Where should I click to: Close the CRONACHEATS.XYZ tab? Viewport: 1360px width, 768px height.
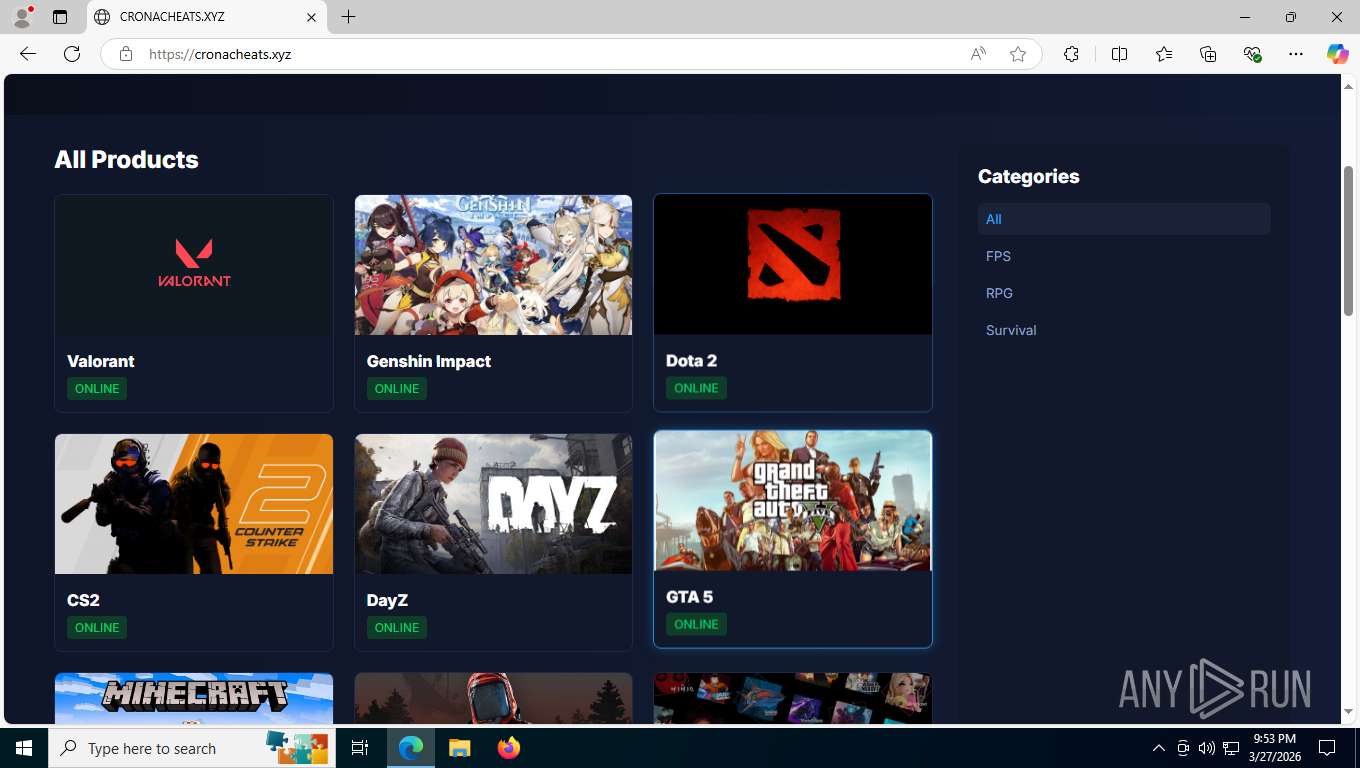tap(311, 17)
